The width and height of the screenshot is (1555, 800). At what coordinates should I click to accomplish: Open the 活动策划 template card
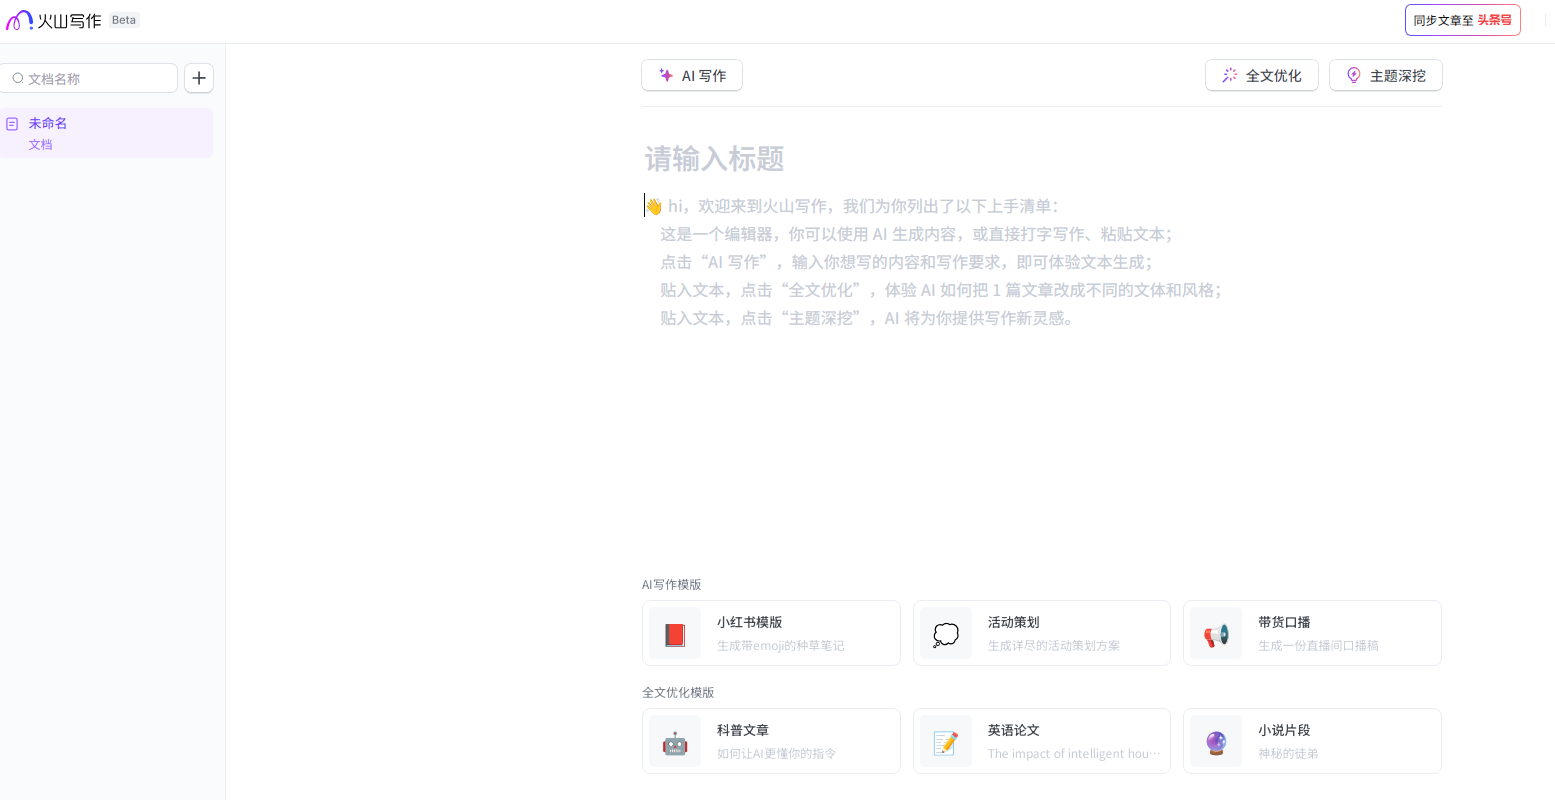(1041, 633)
